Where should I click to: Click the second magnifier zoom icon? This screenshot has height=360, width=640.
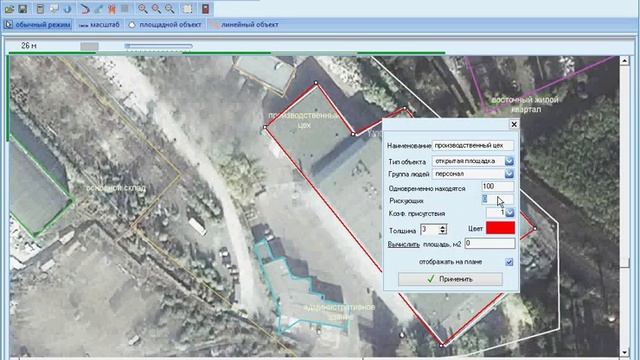(156, 9)
